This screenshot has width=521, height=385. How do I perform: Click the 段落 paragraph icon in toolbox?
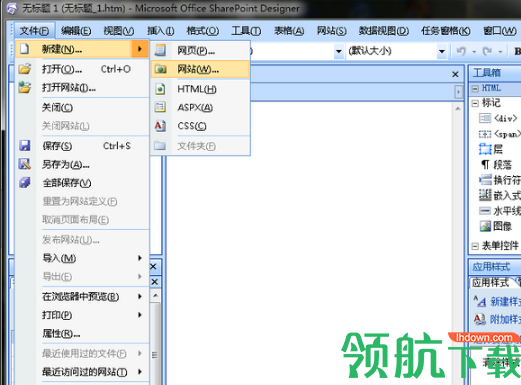[485, 164]
